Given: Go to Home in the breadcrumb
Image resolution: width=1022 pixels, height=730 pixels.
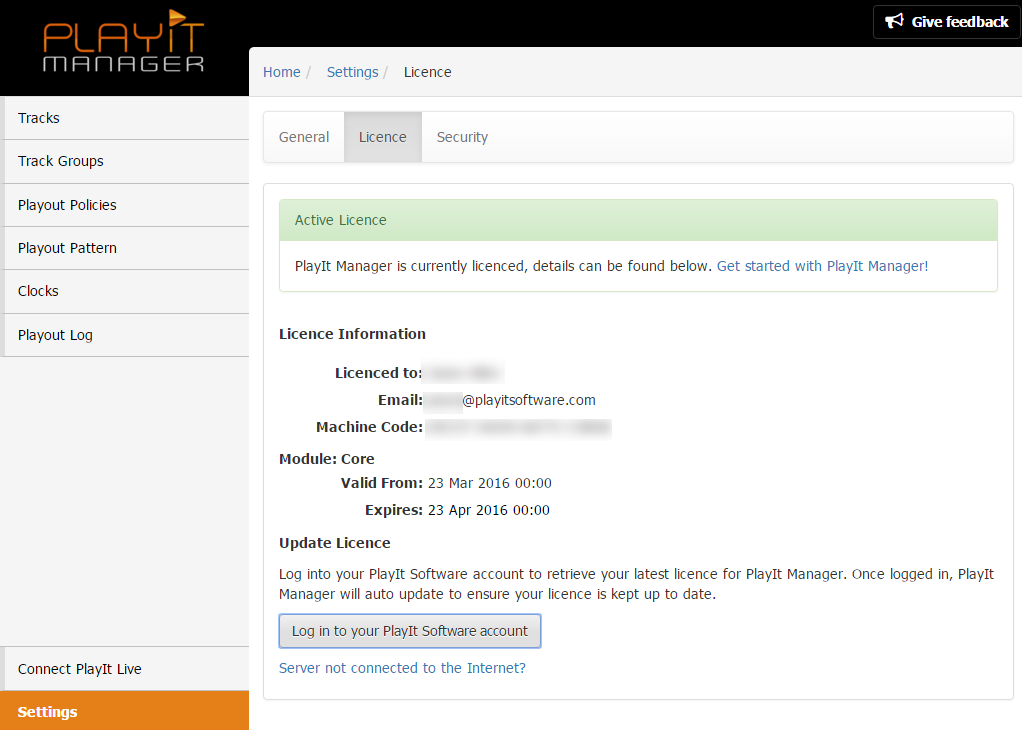Looking at the screenshot, I should (x=281, y=72).
